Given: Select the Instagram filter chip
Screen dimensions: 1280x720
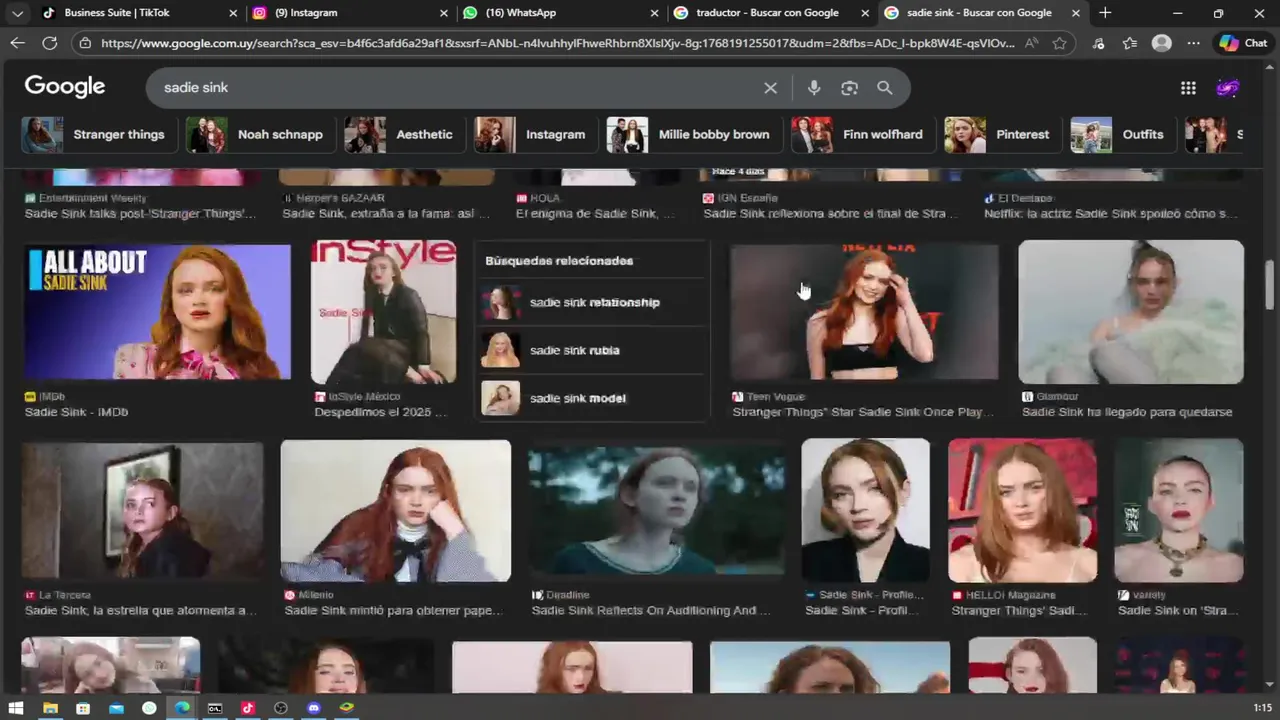Looking at the screenshot, I should click(x=534, y=135).
